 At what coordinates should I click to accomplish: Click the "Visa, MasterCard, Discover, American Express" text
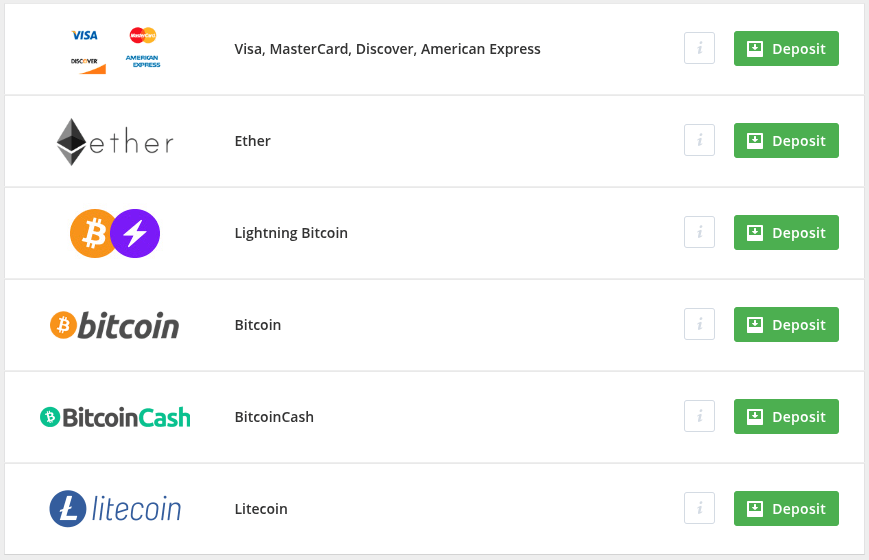click(x=387, y=49)
